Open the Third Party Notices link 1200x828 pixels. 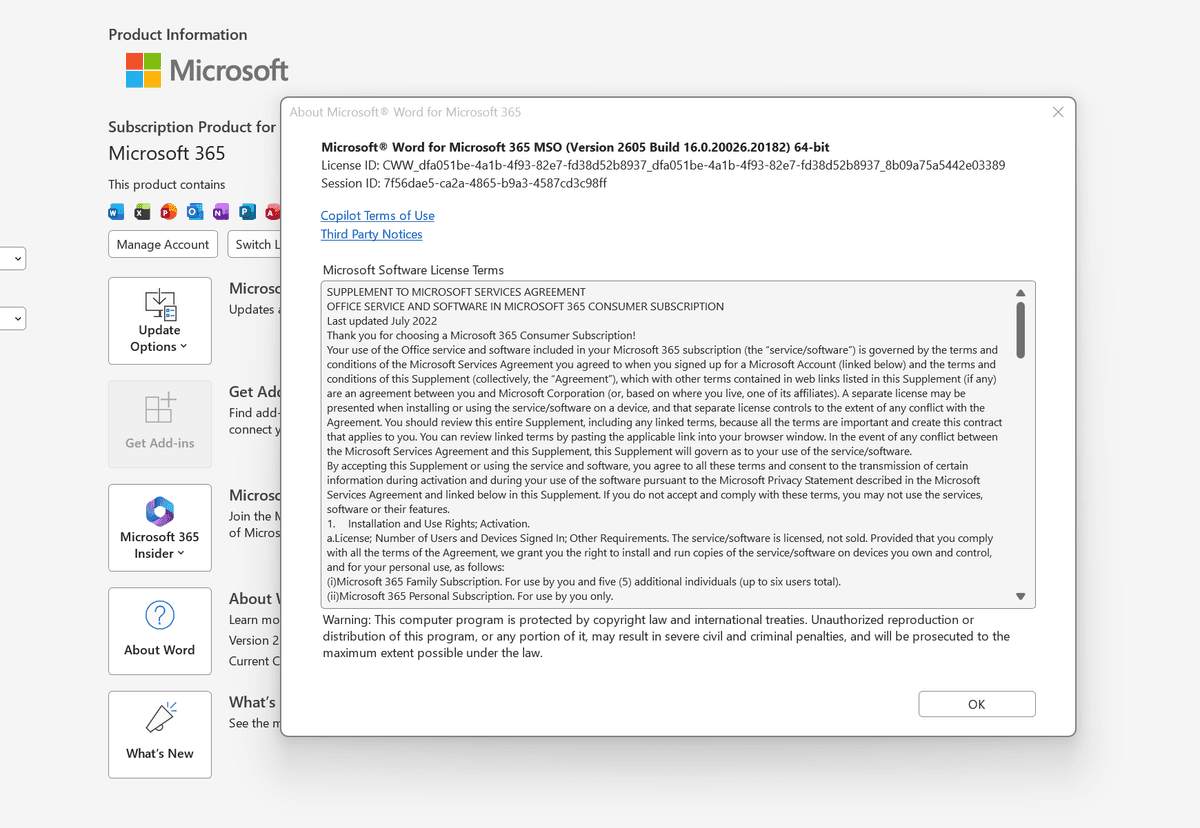click(371, 234)
